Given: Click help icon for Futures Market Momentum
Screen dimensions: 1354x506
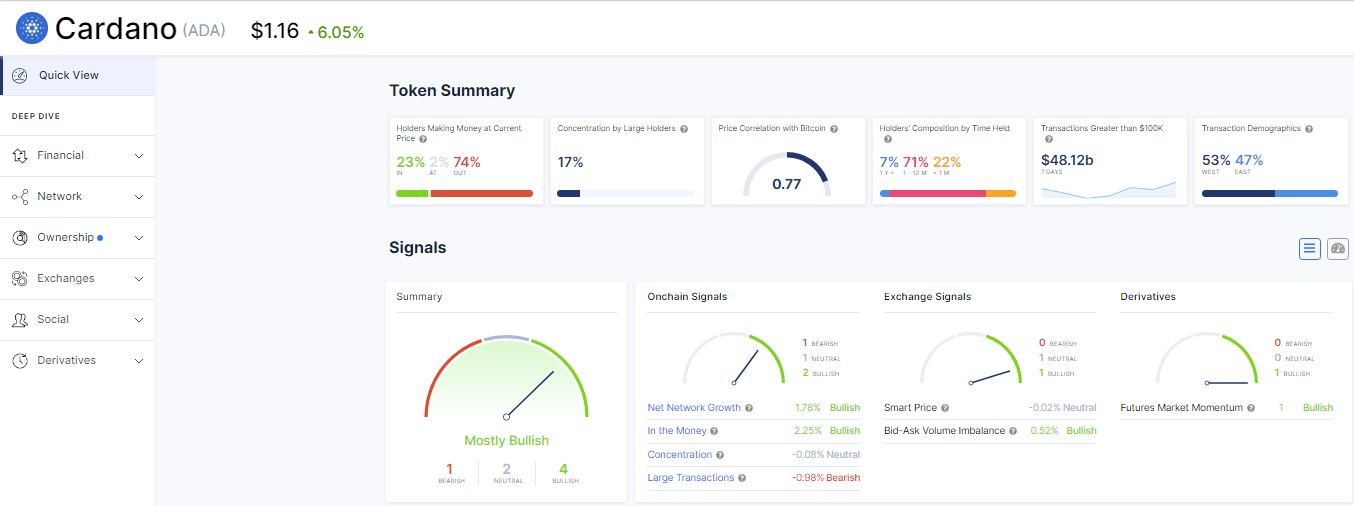Looking at the screenshot, I should point(1251,408).
